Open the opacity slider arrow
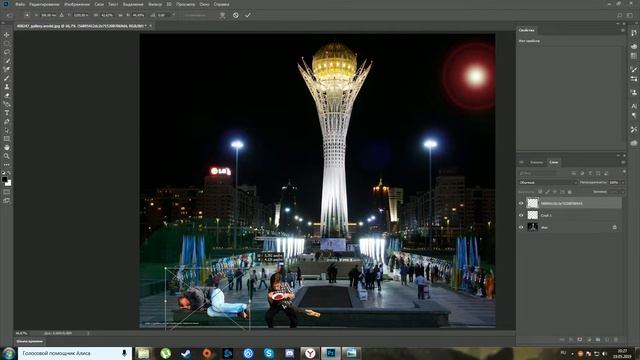 (622, 182)
